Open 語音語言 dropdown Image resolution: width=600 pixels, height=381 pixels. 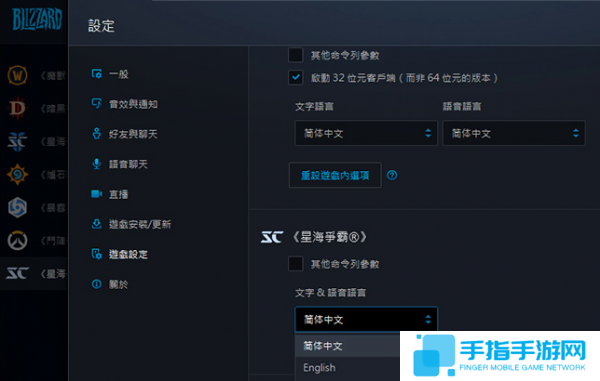514,133
